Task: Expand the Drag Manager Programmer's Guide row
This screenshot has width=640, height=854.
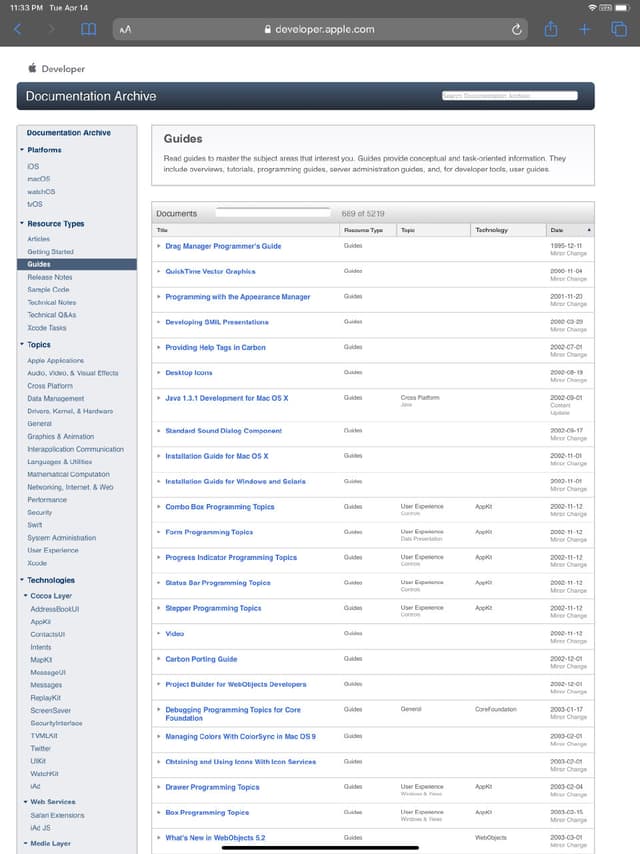Action: pos(159,246)
